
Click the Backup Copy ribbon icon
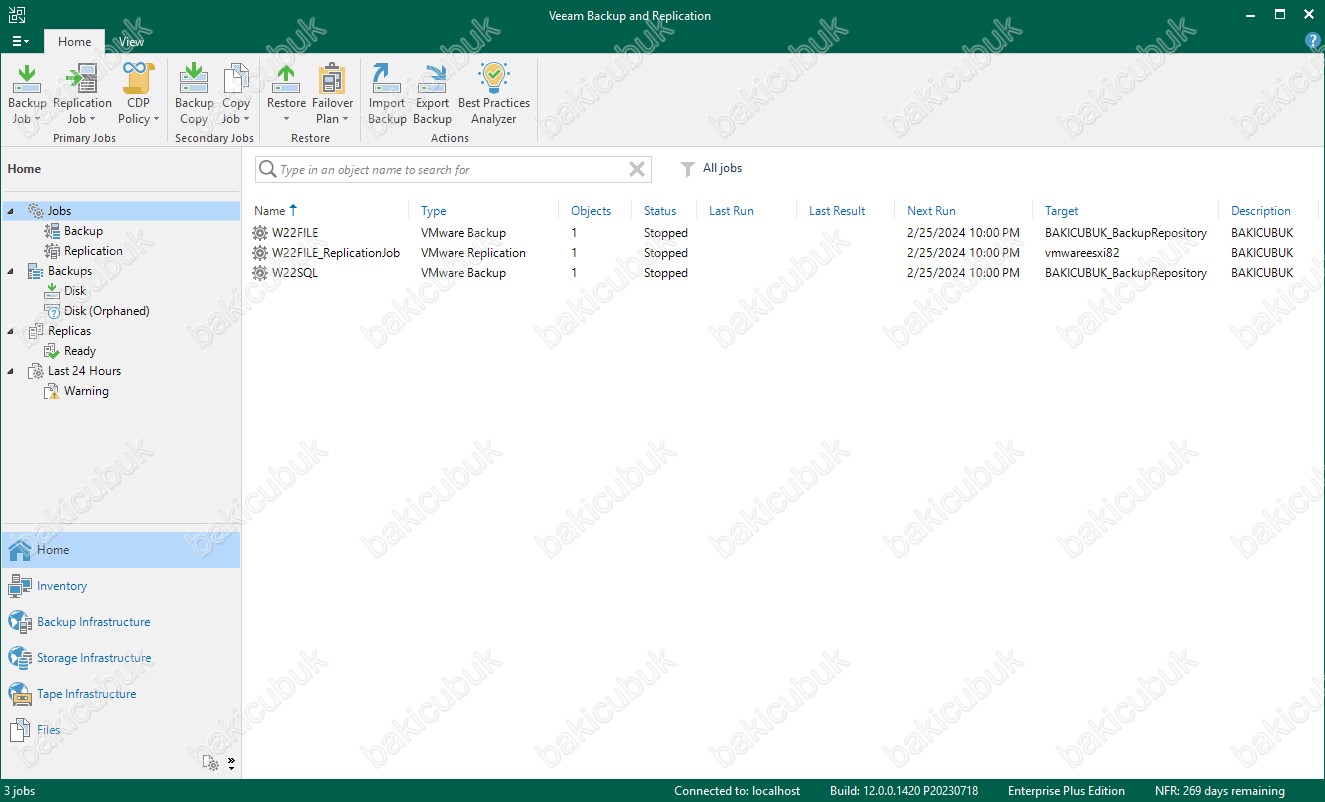click(x=194, y=78)
